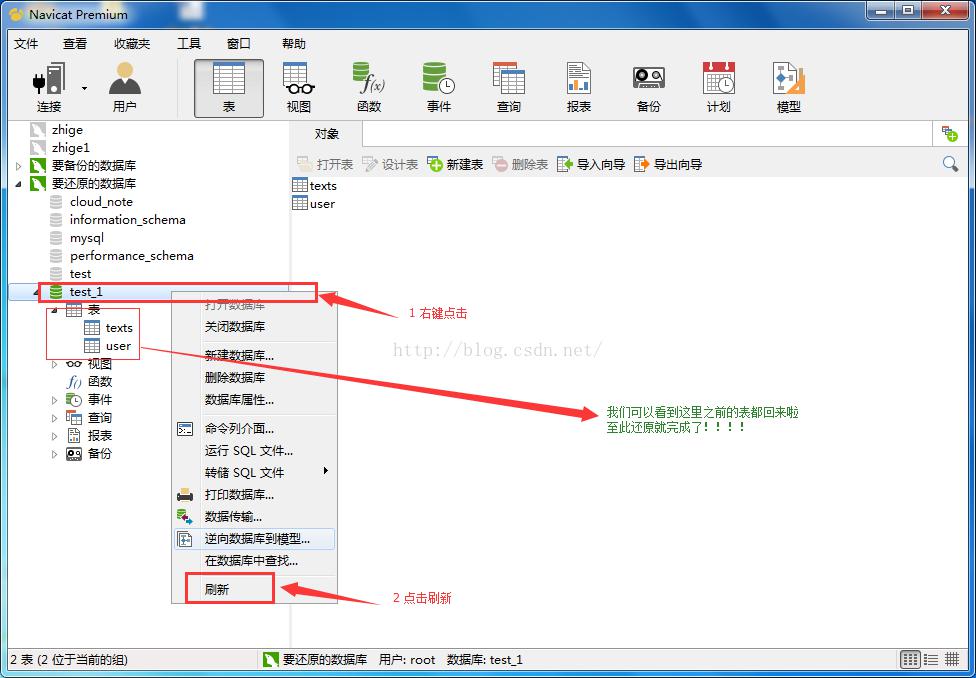Screen dimensions: 976x678
Task: Open the 转储 SQL 文件 submenu
Action: 254,473
